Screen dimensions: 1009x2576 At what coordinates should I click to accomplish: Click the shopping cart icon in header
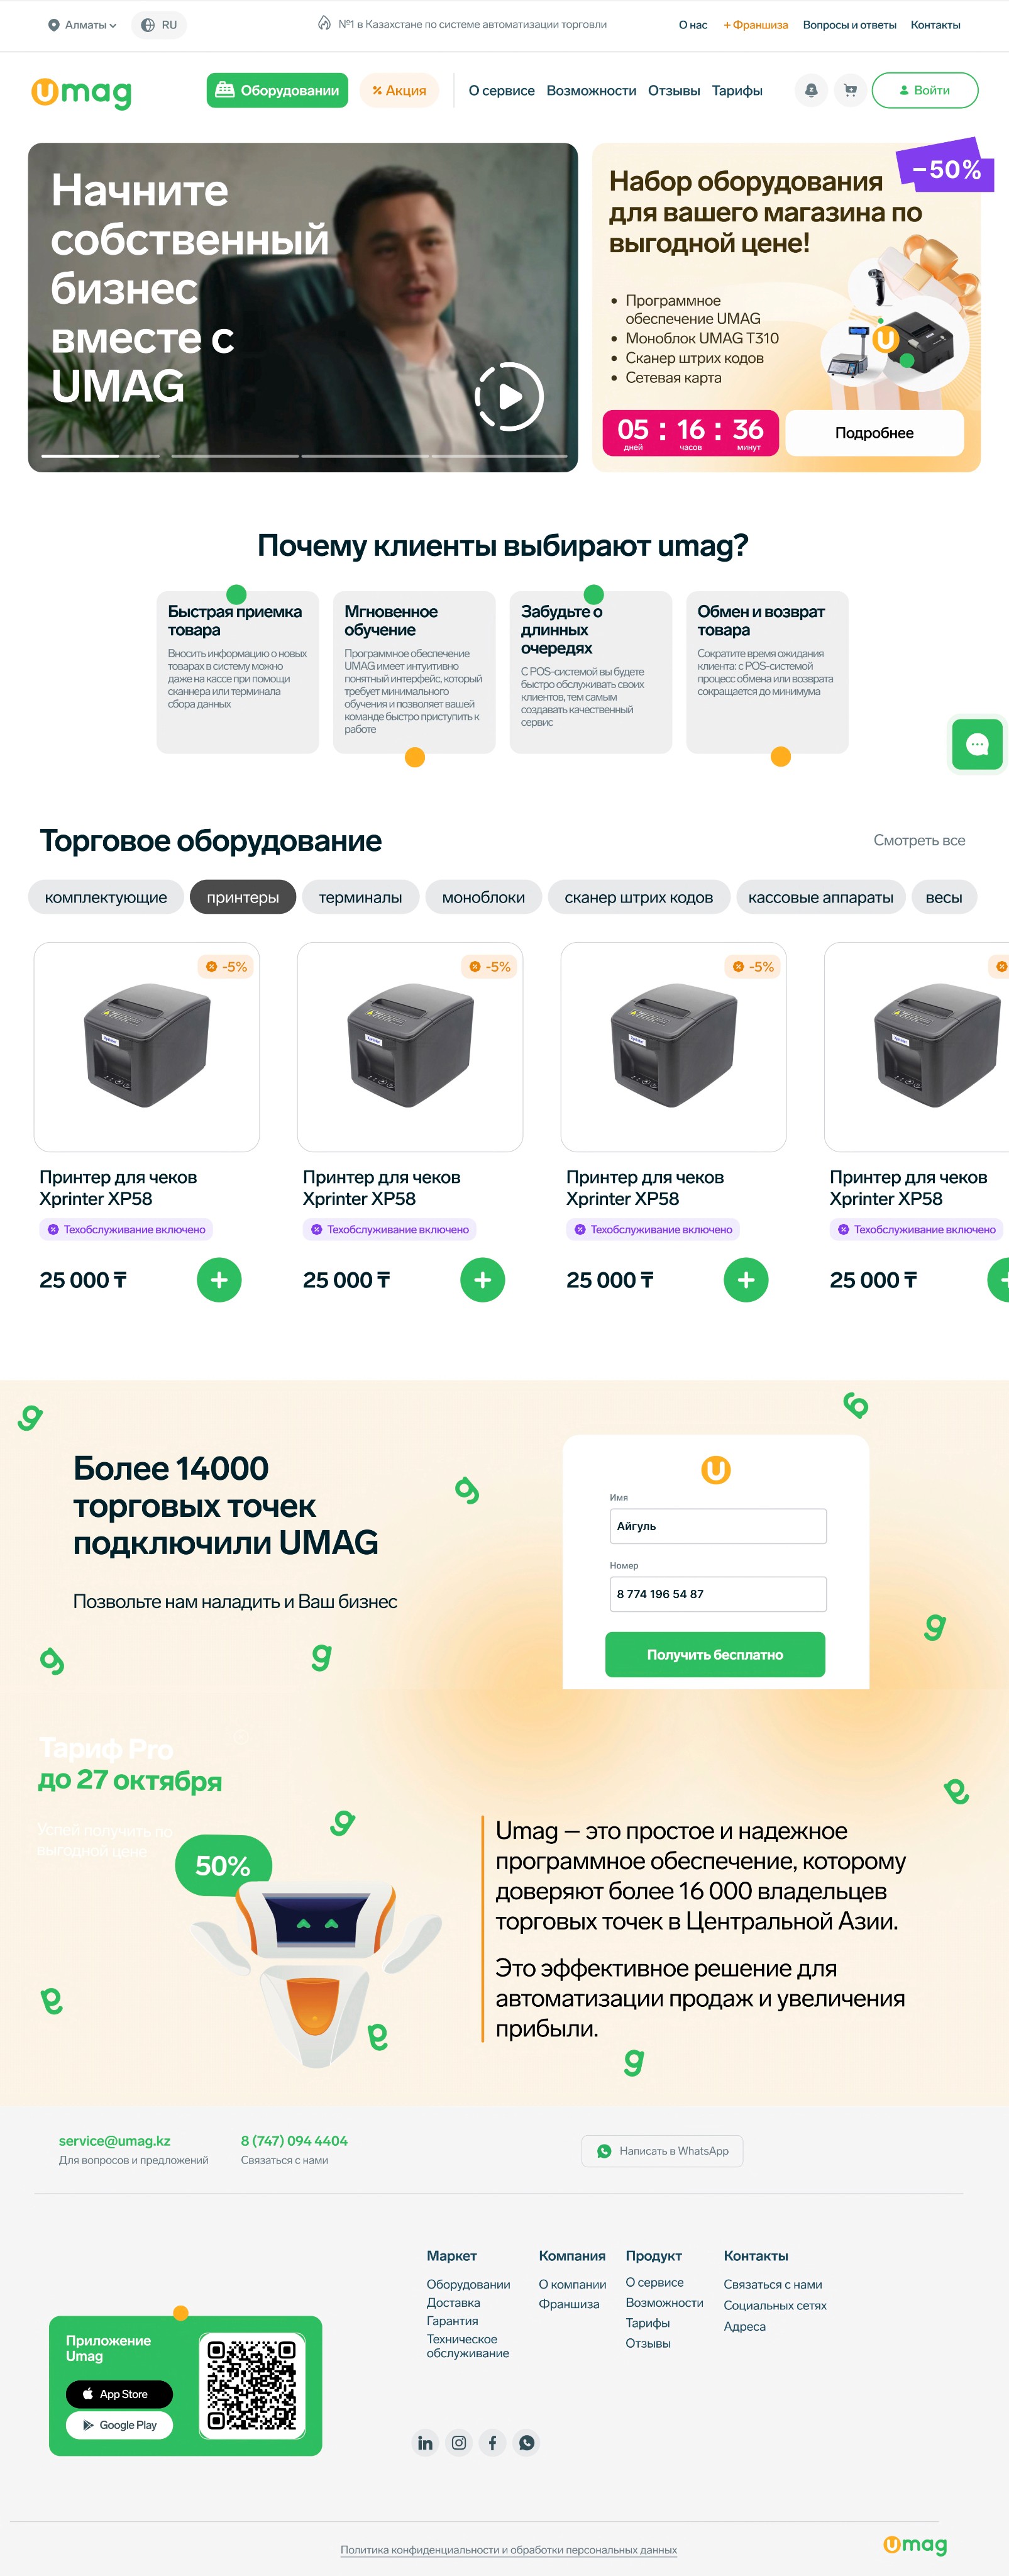click(x=850, y=90)
